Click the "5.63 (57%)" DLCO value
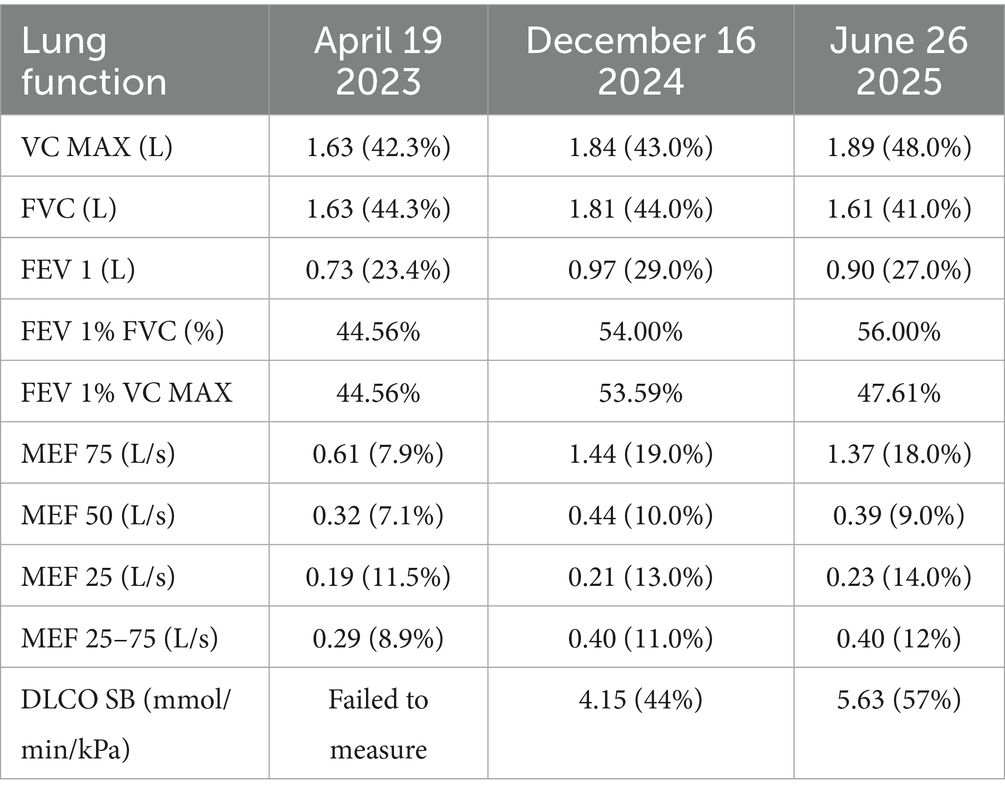Screen dimensions: 1005x797 coord(899,699)
